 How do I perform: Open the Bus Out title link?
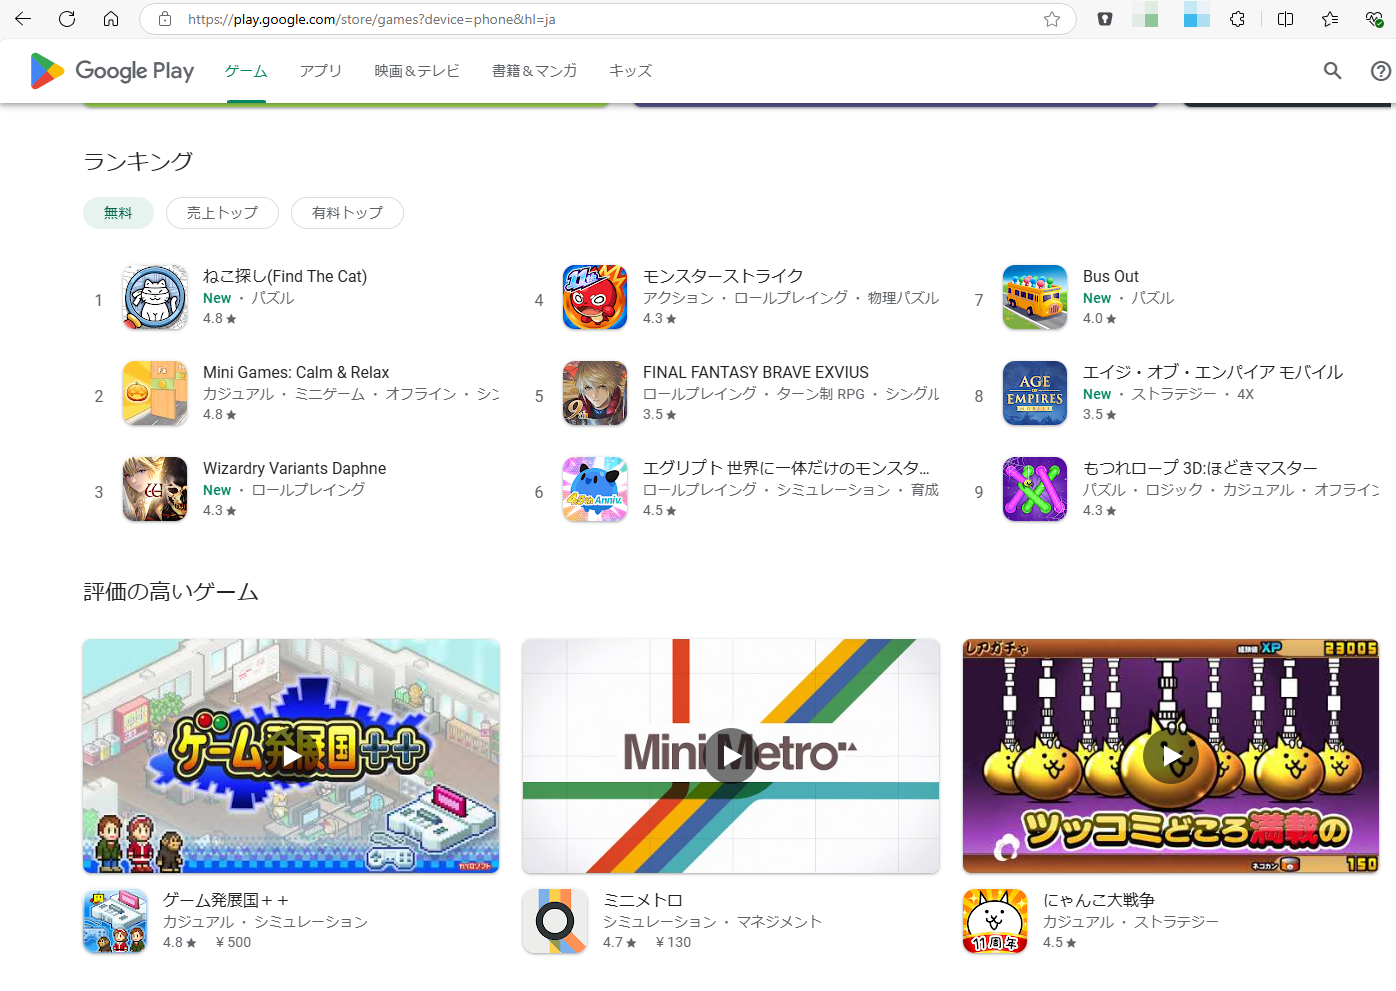tap(1111, 276)
